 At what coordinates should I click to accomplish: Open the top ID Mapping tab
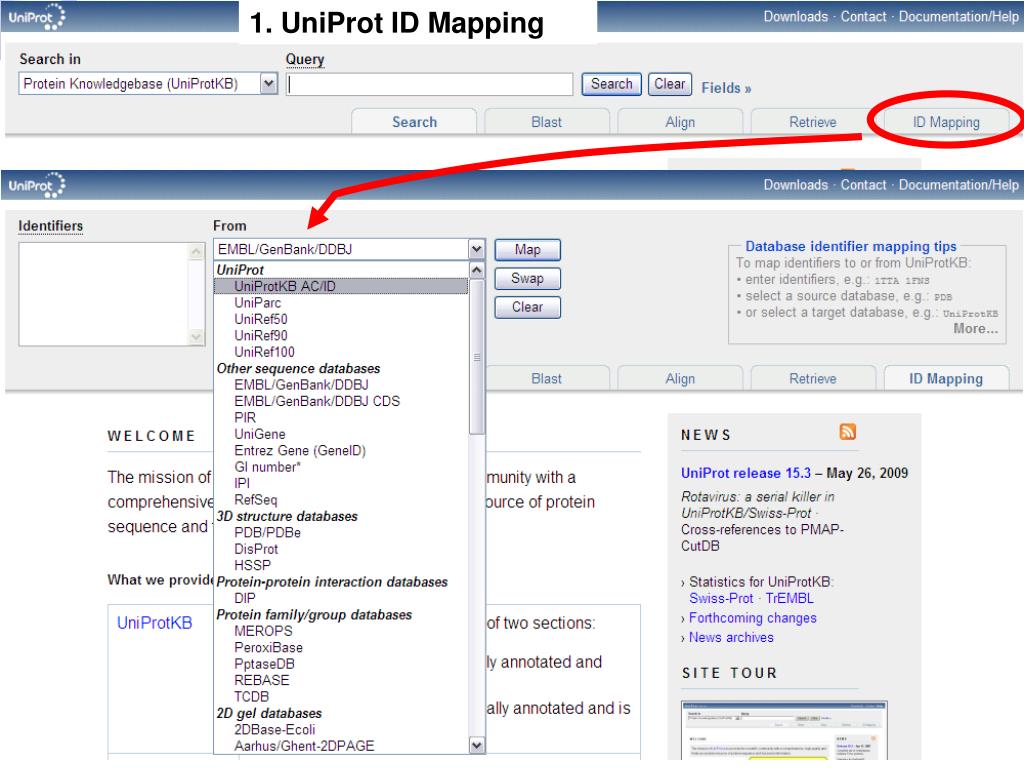point(946,122)
